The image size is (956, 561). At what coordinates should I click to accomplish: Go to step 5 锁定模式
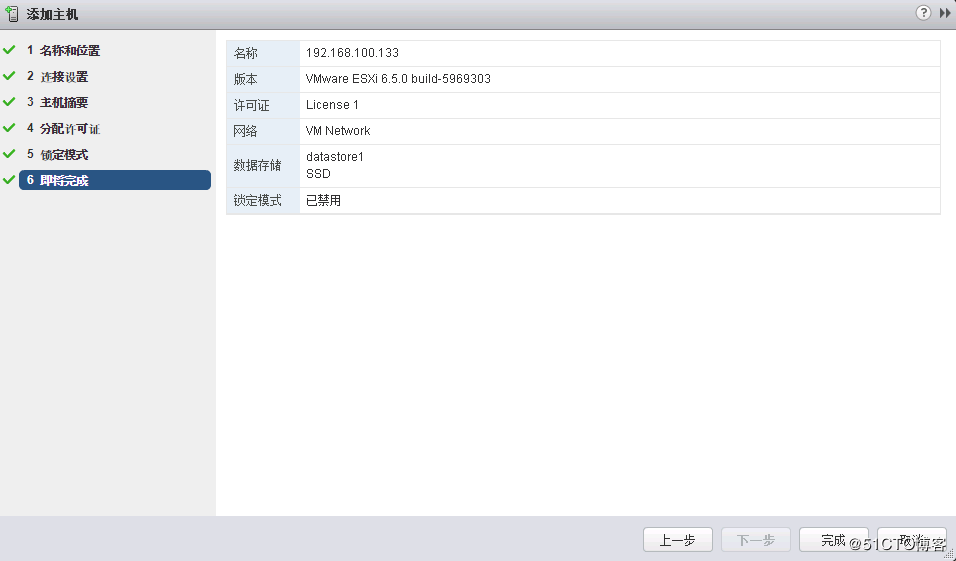coord(57,155)
